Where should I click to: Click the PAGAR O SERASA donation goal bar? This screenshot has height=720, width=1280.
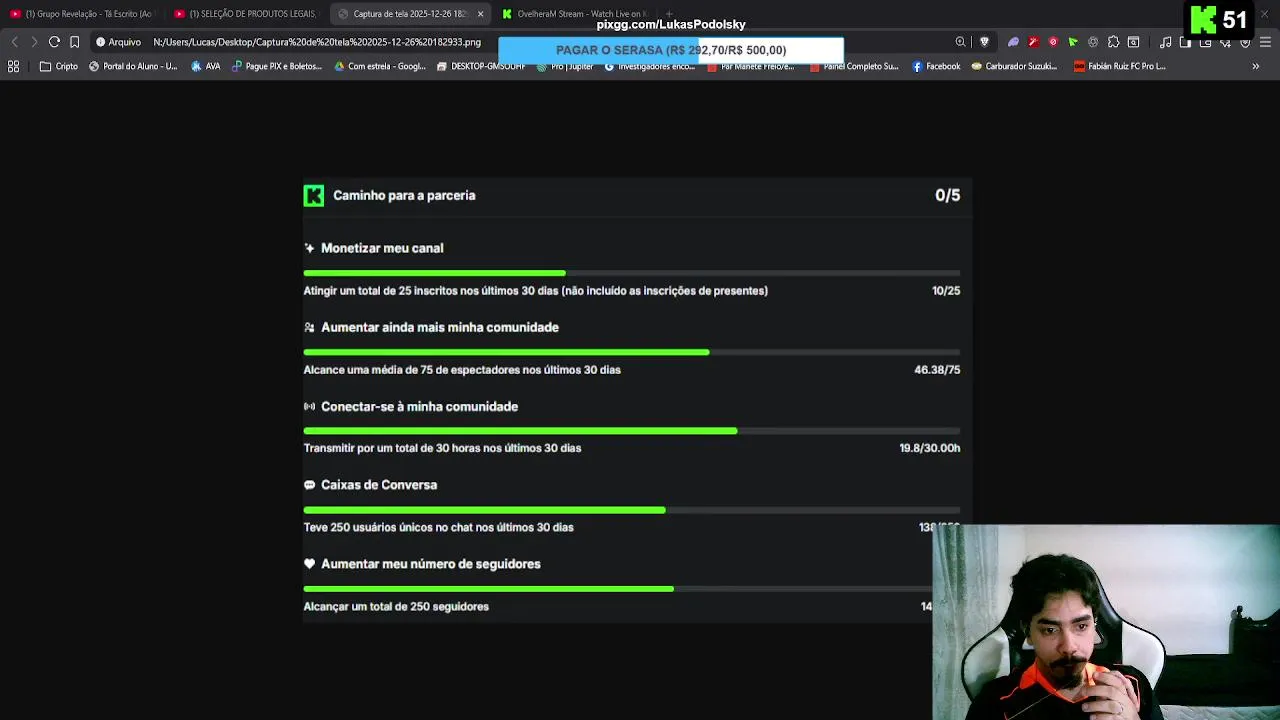(671, 50)
